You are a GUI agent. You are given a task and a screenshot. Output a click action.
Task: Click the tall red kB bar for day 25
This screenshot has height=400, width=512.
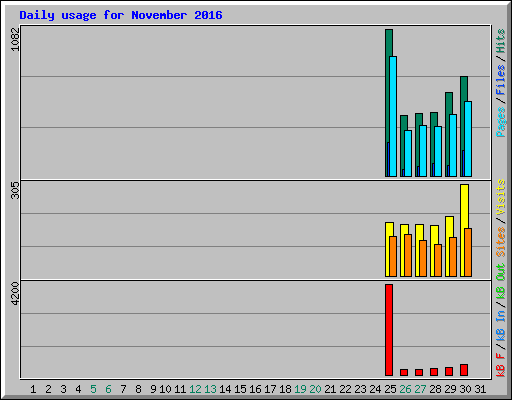(389, 330)
